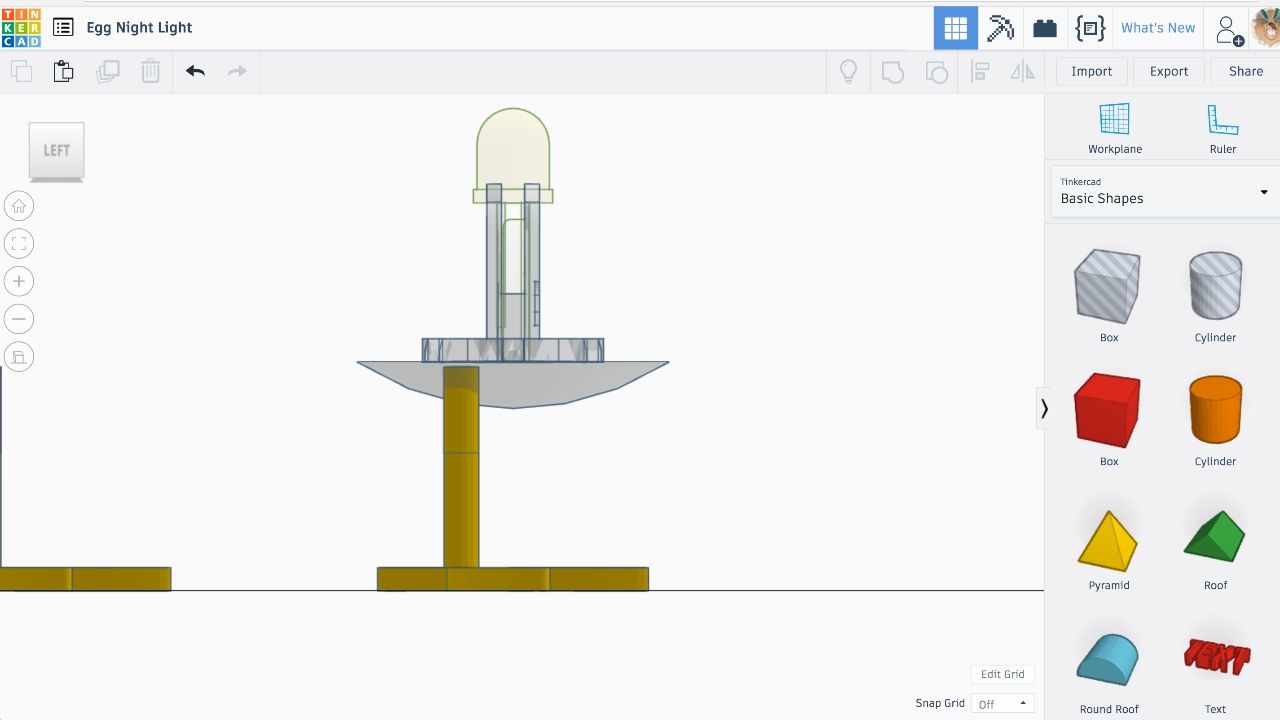Open the Shape Generators code icon
Screen dimensions: 1280x720
point(1090,28)
